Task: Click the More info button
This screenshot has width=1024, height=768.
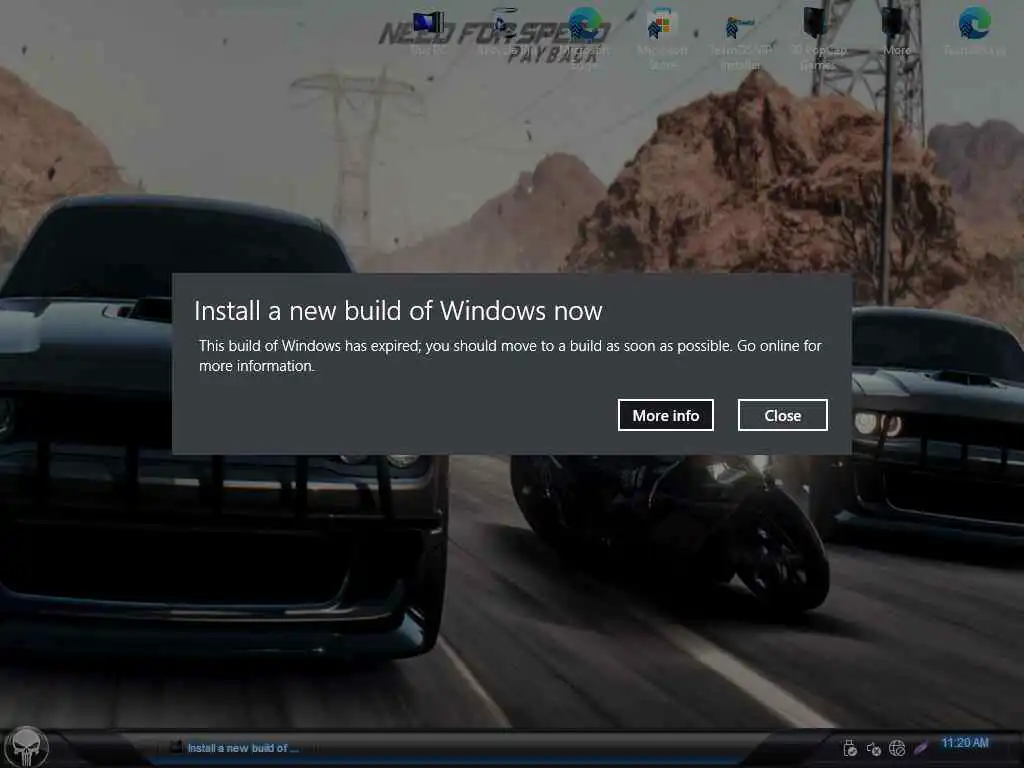Action: click(665, 415)
